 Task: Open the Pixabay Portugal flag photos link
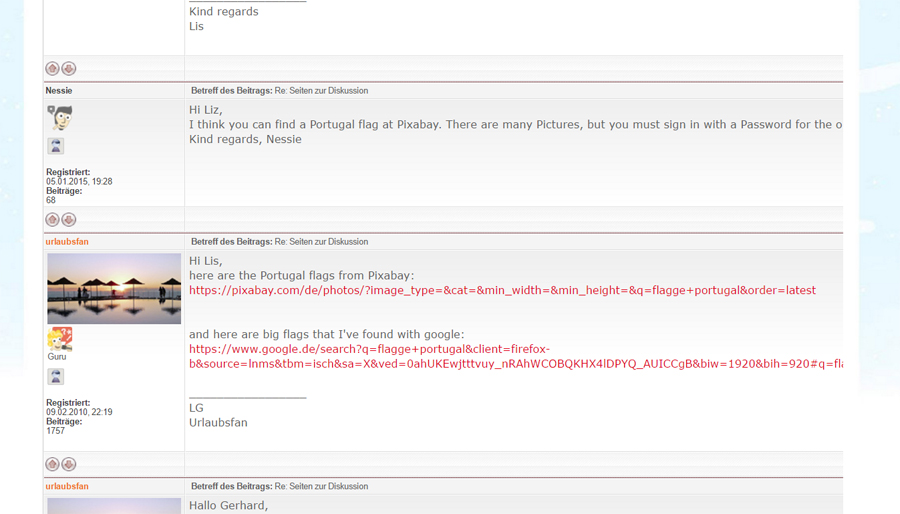pos(502,290)
